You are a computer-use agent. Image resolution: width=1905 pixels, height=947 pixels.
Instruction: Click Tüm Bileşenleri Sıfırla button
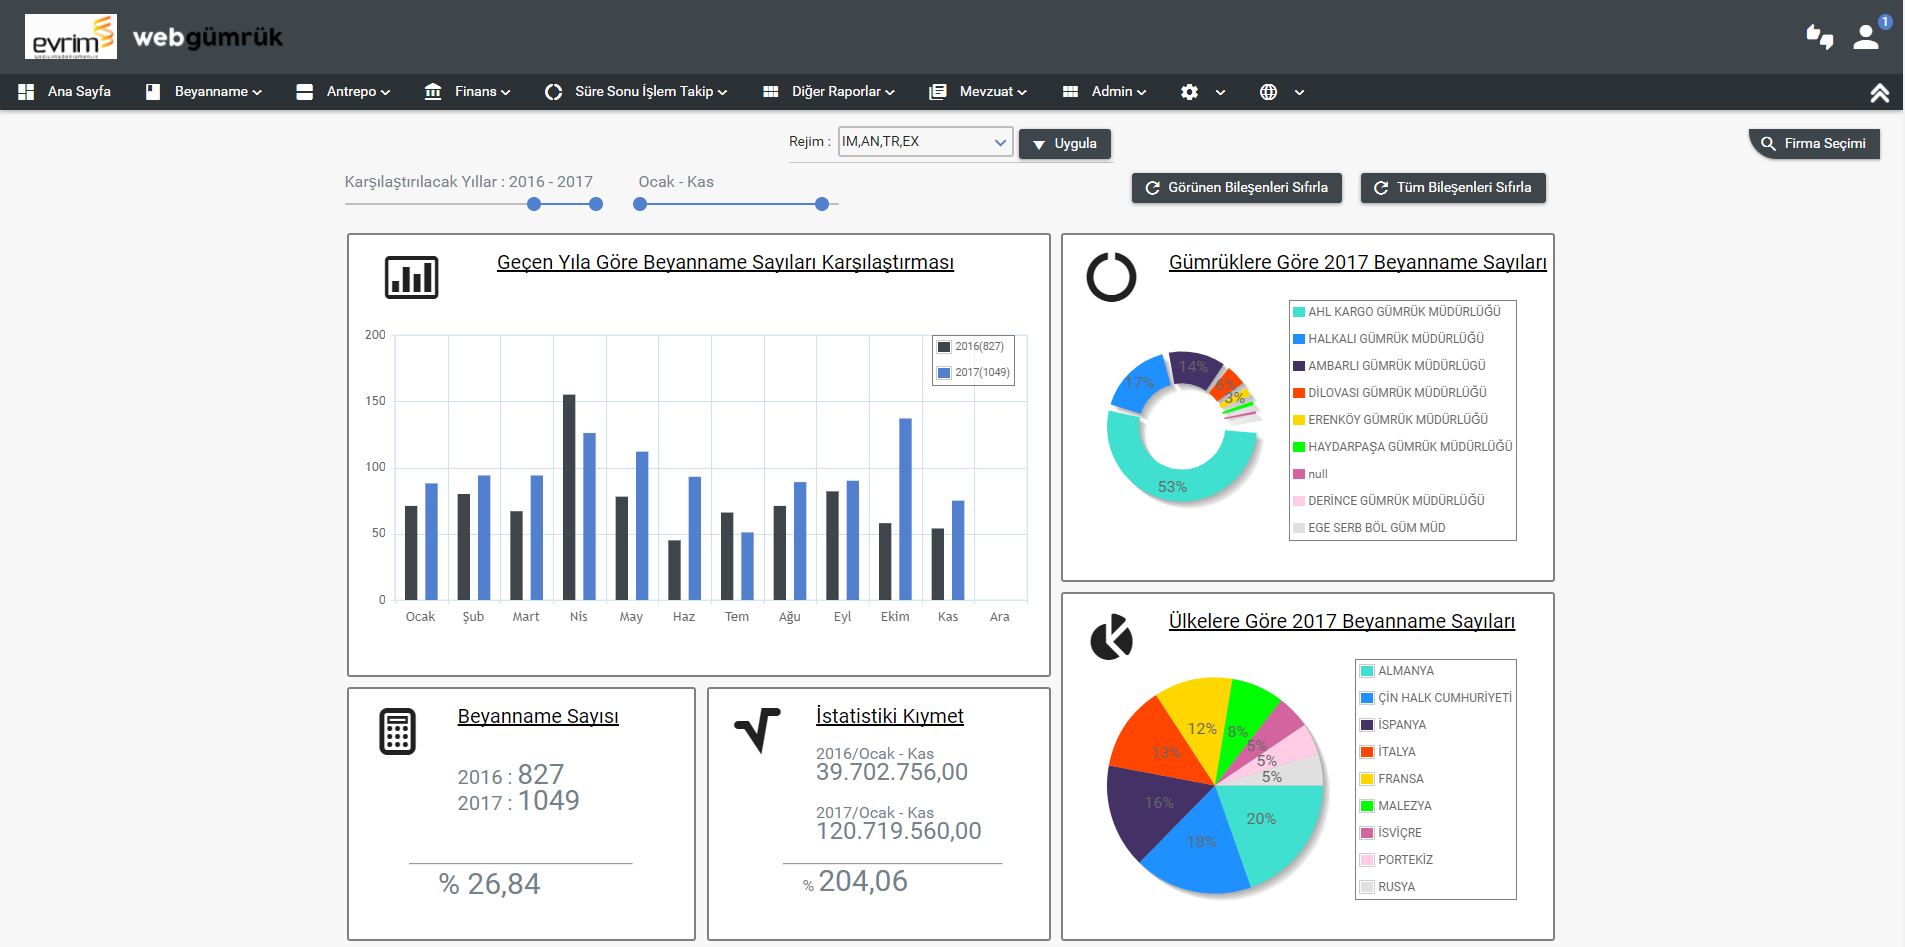pos(1453,188)
